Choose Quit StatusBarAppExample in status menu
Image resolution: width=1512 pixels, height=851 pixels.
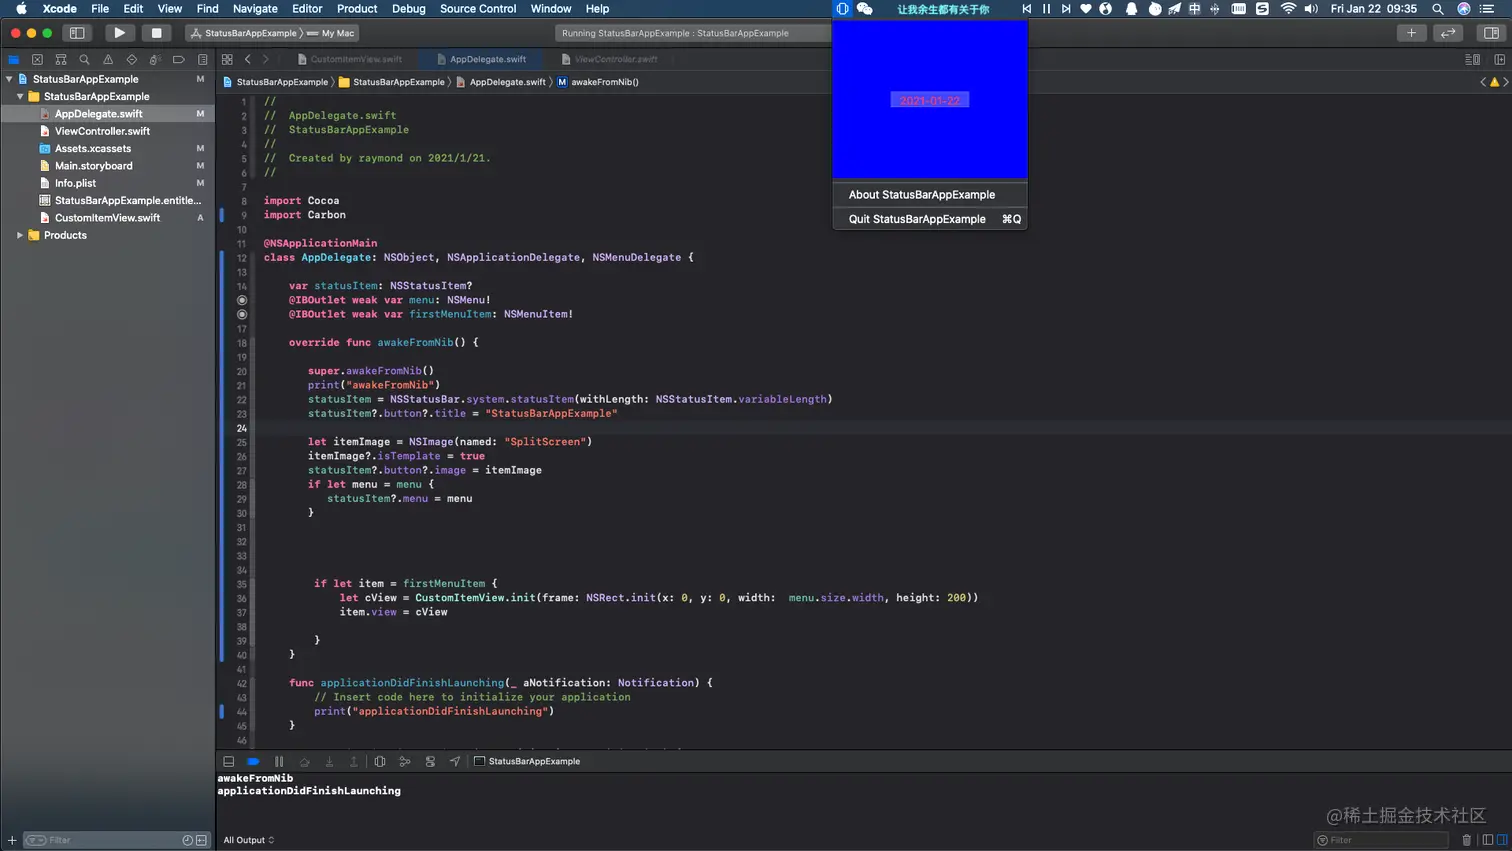click(x=930, y=219)
